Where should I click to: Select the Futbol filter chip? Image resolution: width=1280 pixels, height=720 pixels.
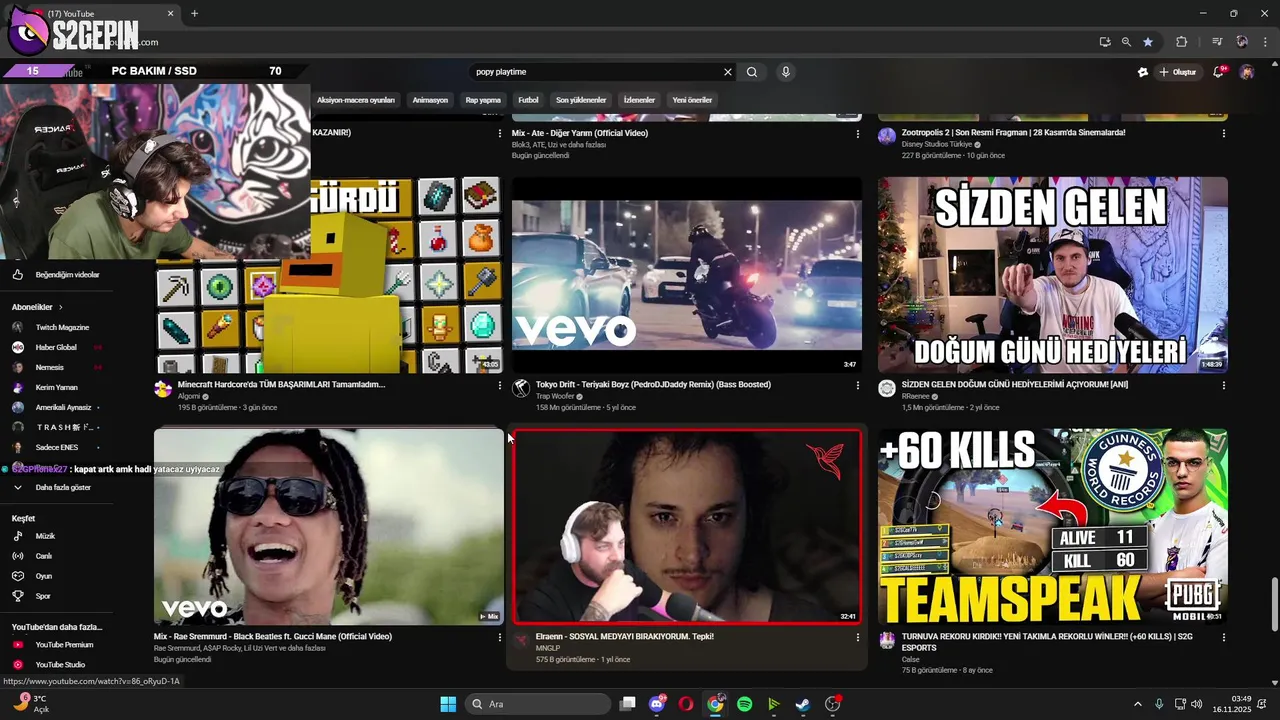click(528, 100)
